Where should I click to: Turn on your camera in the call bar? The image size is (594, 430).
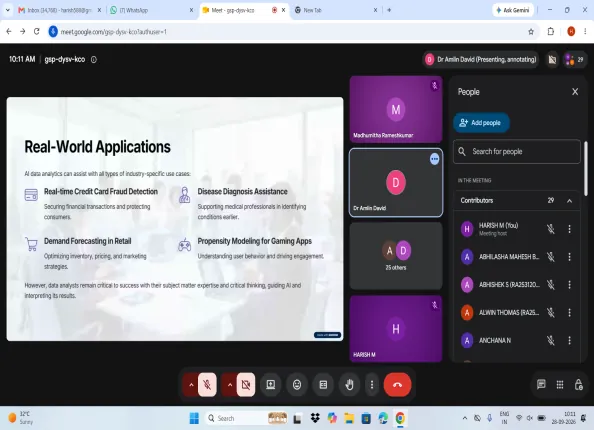click(x=246, y=385)
